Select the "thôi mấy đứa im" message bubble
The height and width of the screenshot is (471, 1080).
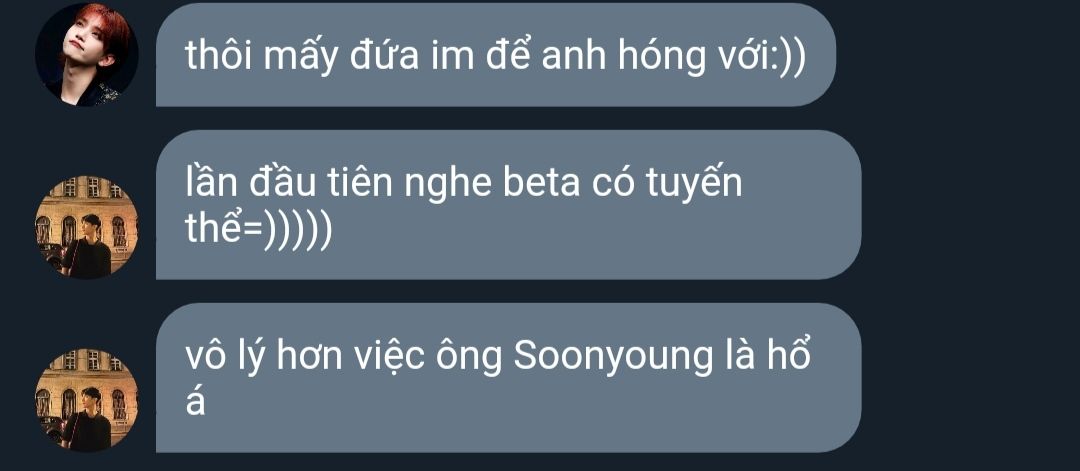496,54
